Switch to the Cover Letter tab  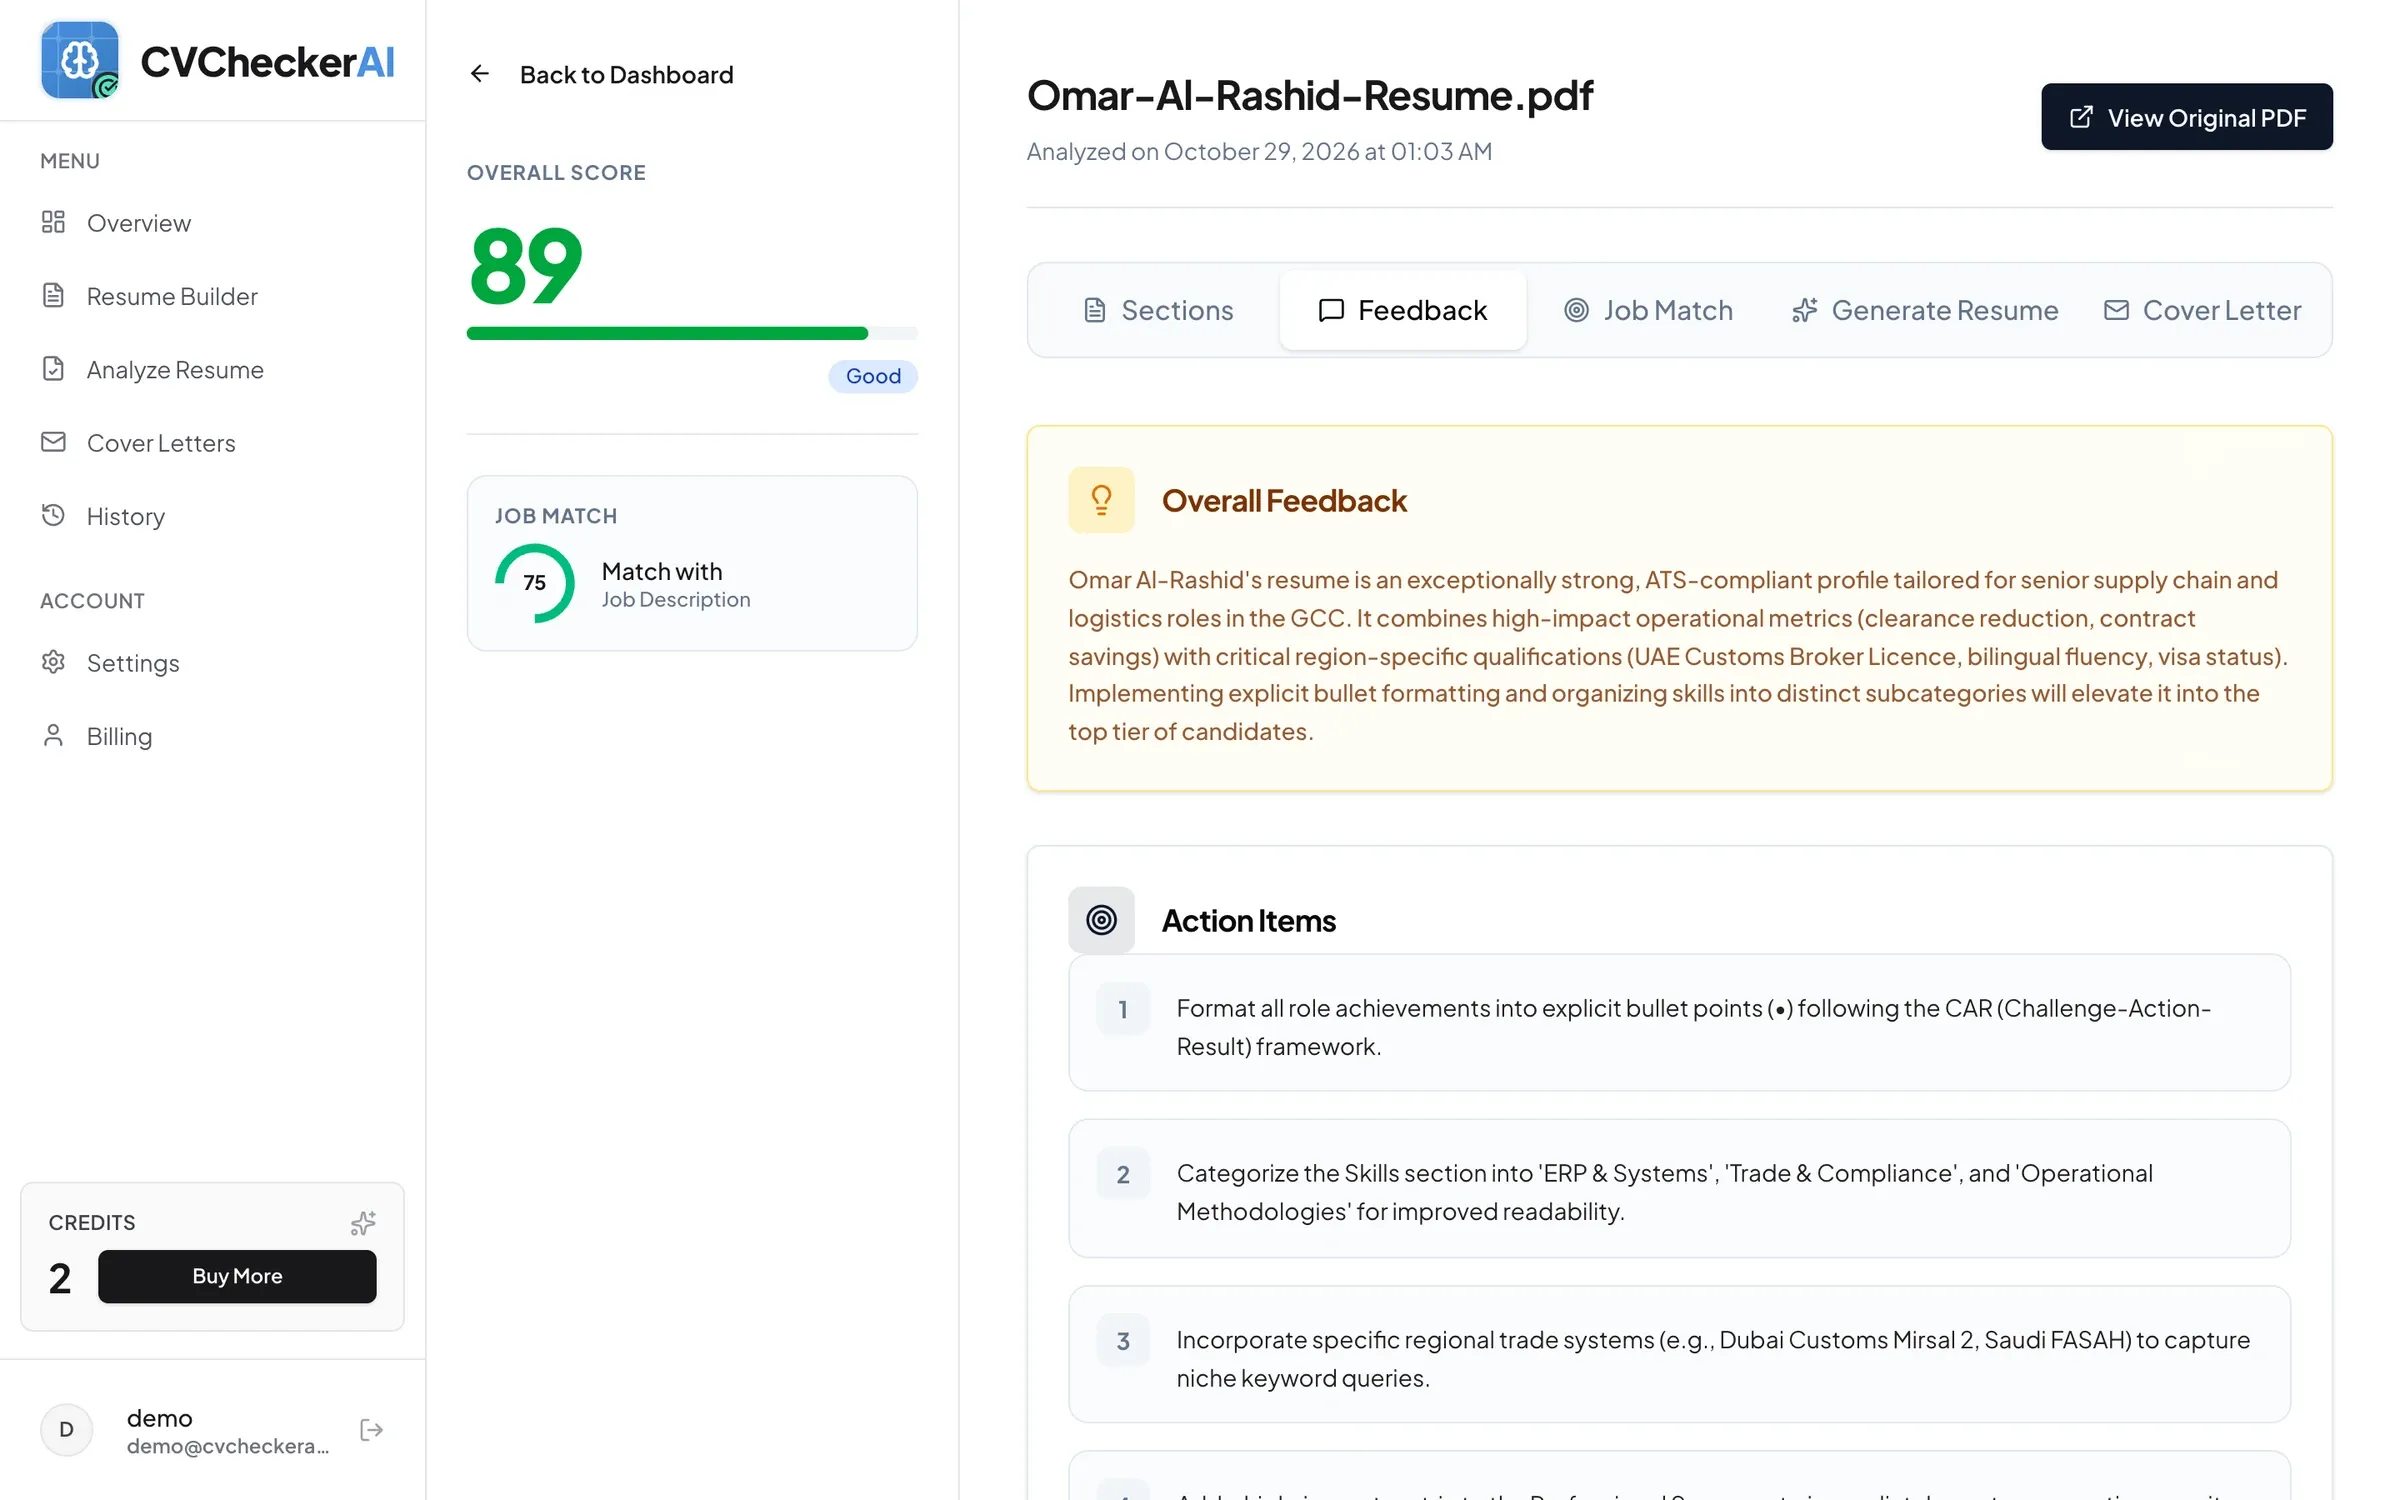pyautogui.click(x=2203, y=310)
